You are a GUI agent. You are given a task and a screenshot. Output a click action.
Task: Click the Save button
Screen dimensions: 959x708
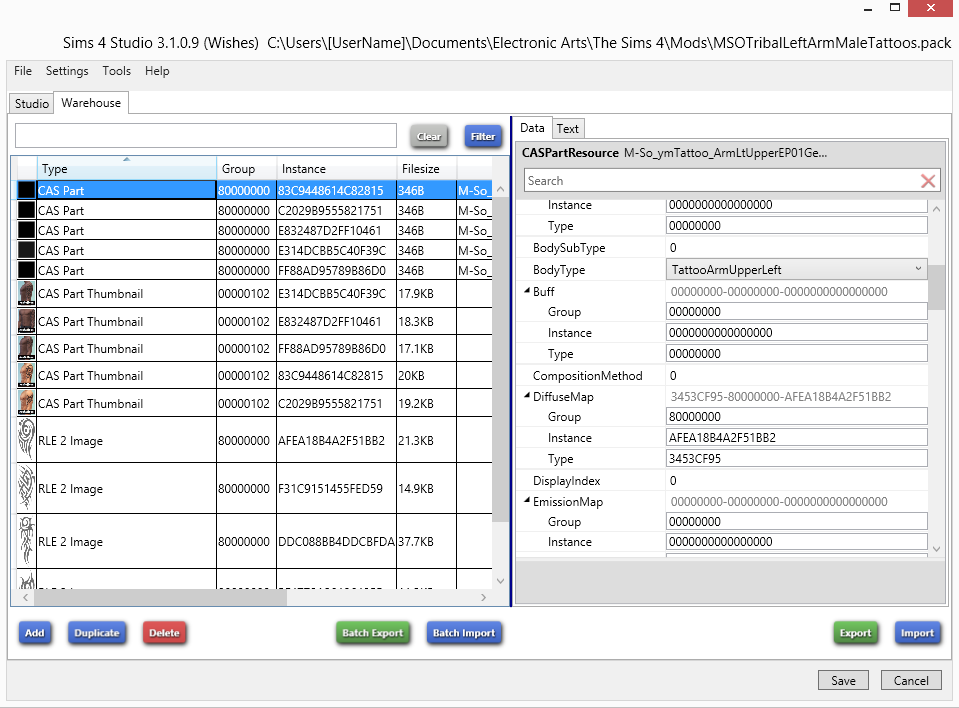(x=843, y=680)
